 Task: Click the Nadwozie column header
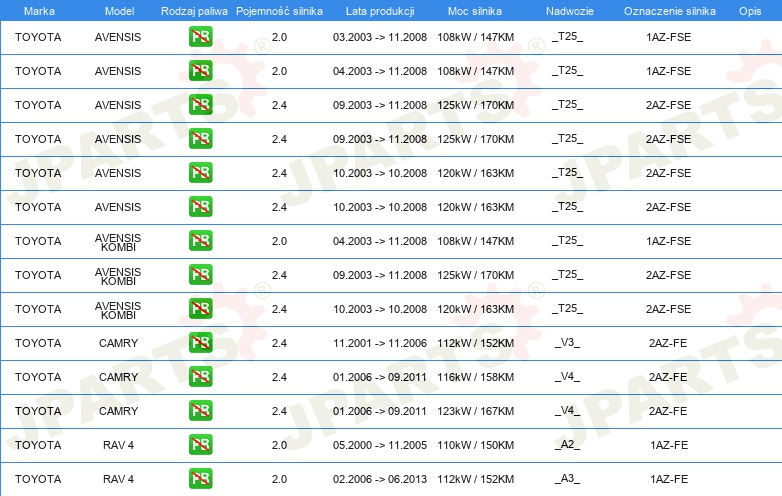tap(570, 11)
